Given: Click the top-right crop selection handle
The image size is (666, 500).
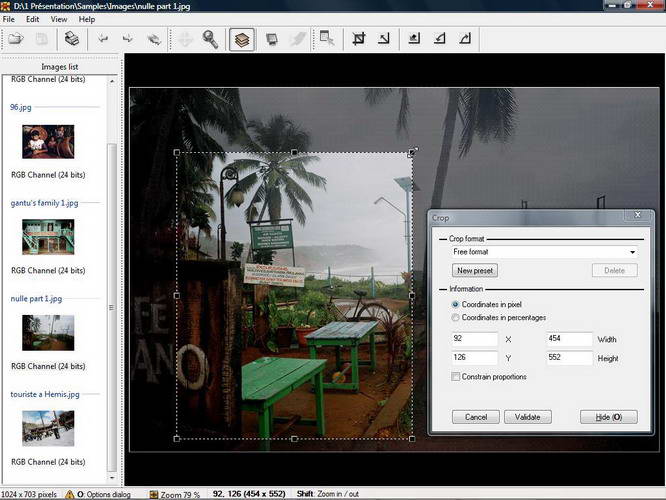Looking at the screenshot, I should pyautogui.click(x=412, y=153).
